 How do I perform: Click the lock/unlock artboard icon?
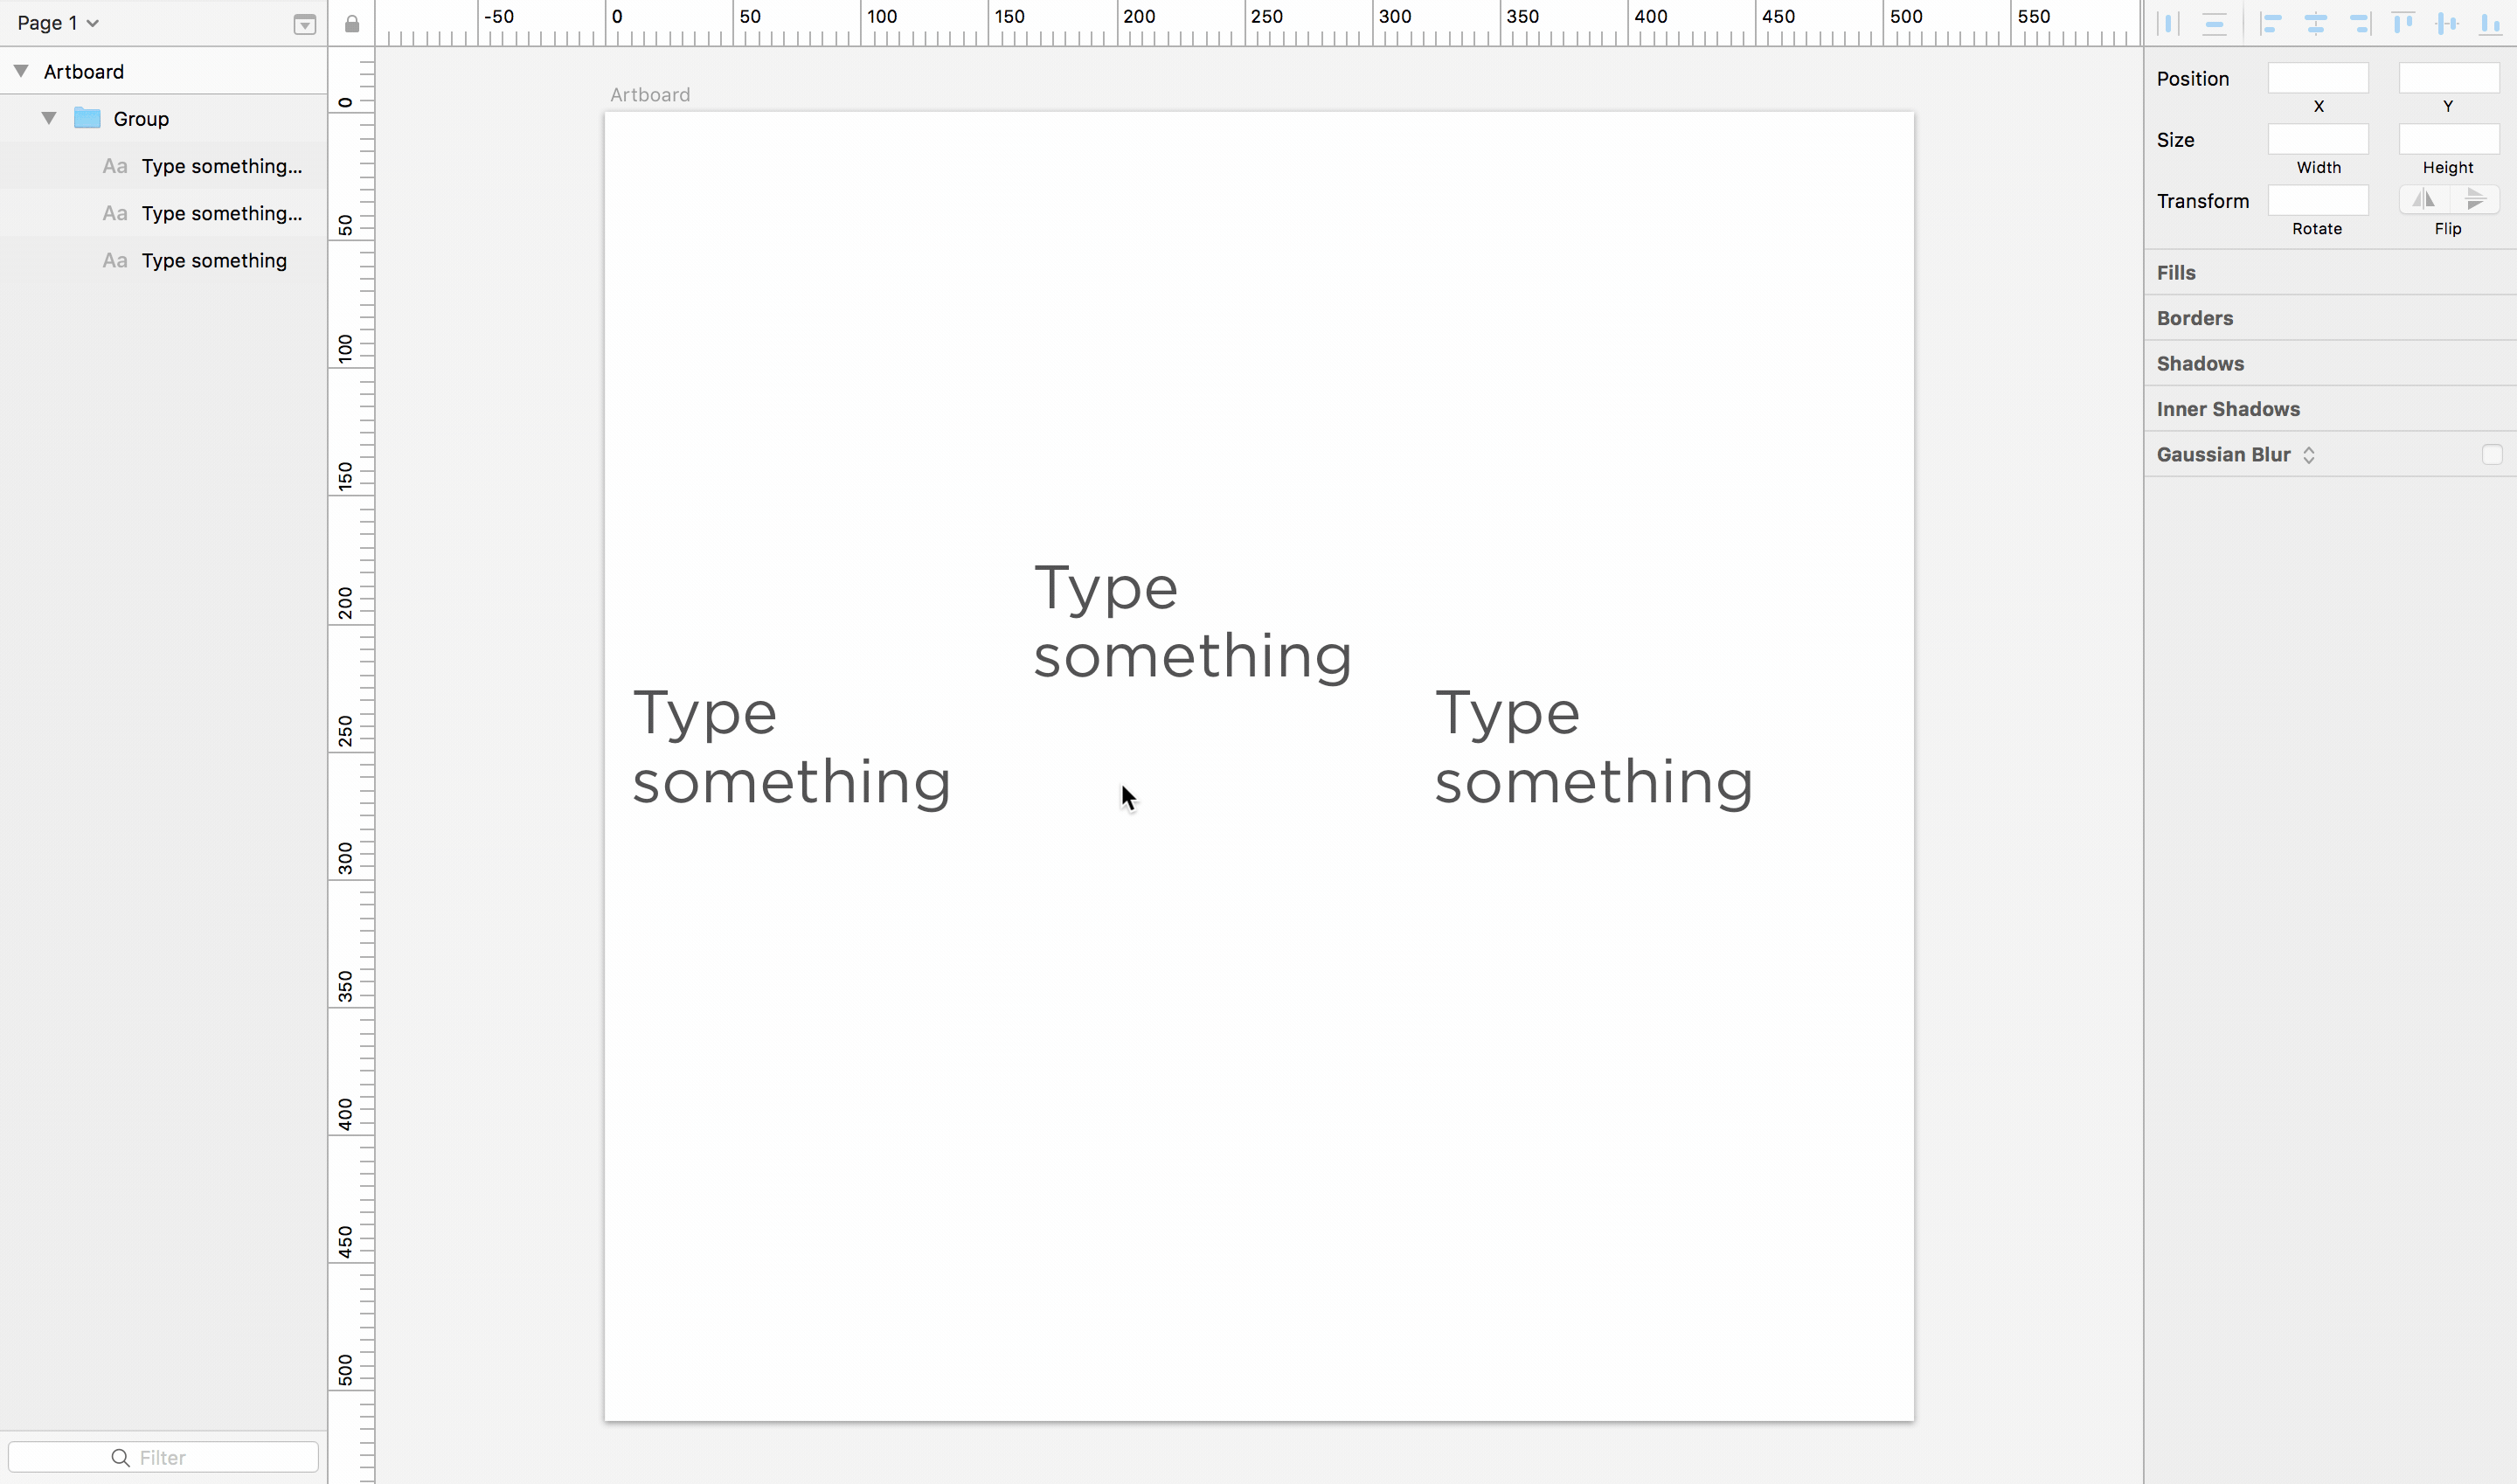[351, 23]
